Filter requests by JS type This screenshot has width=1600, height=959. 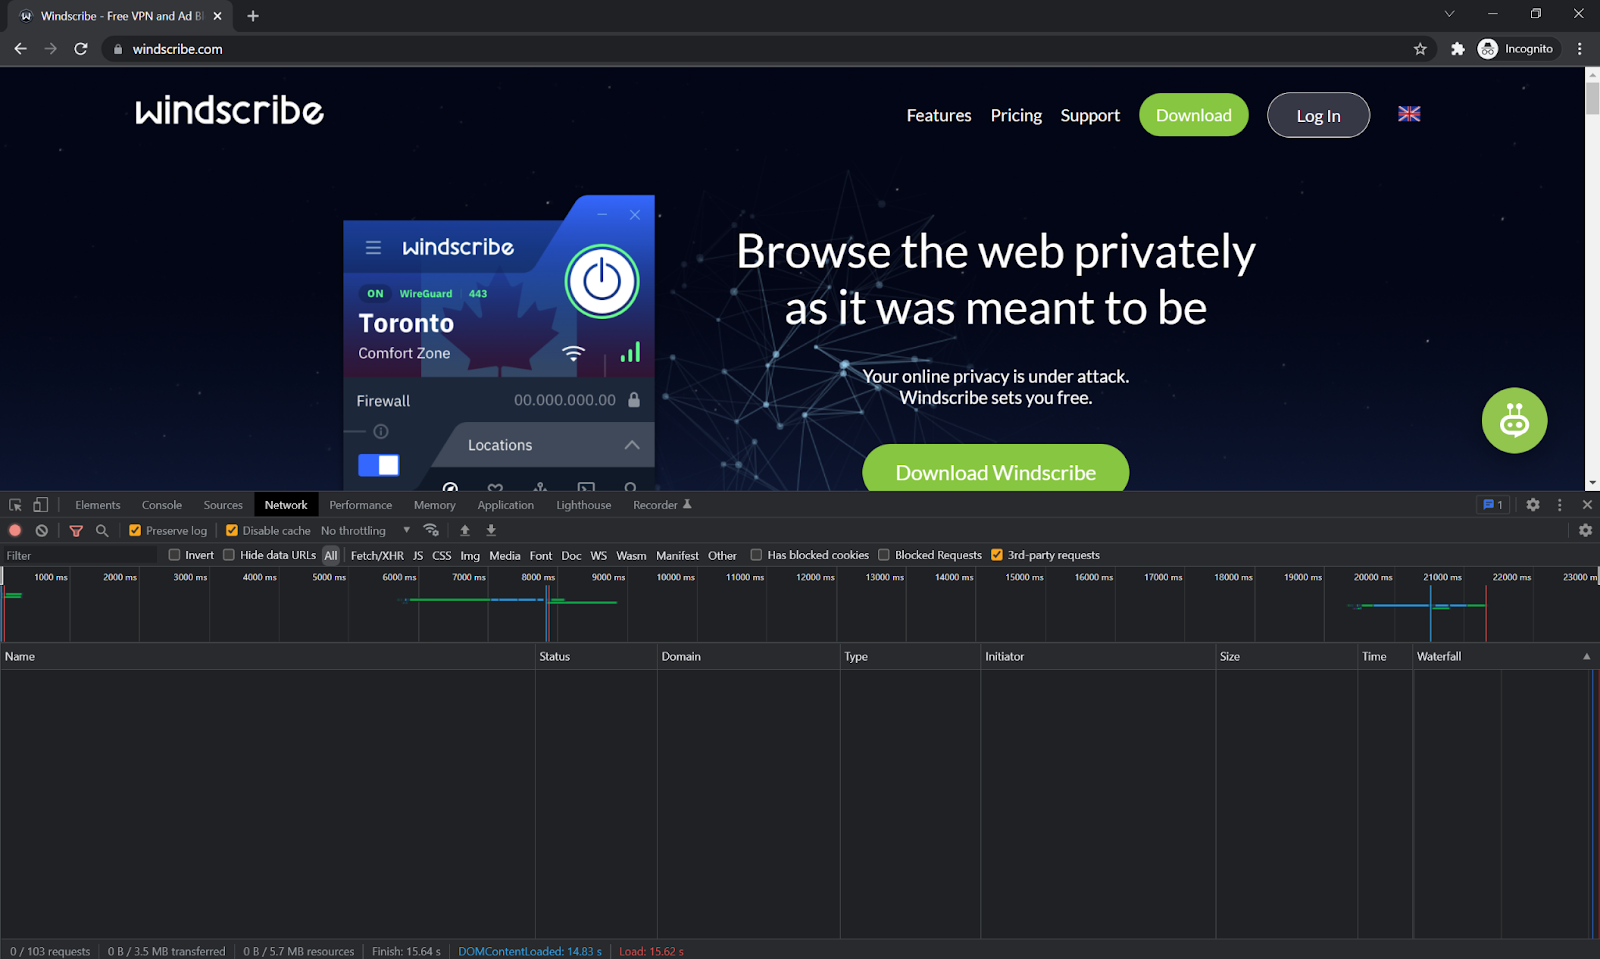pos(418,556)
